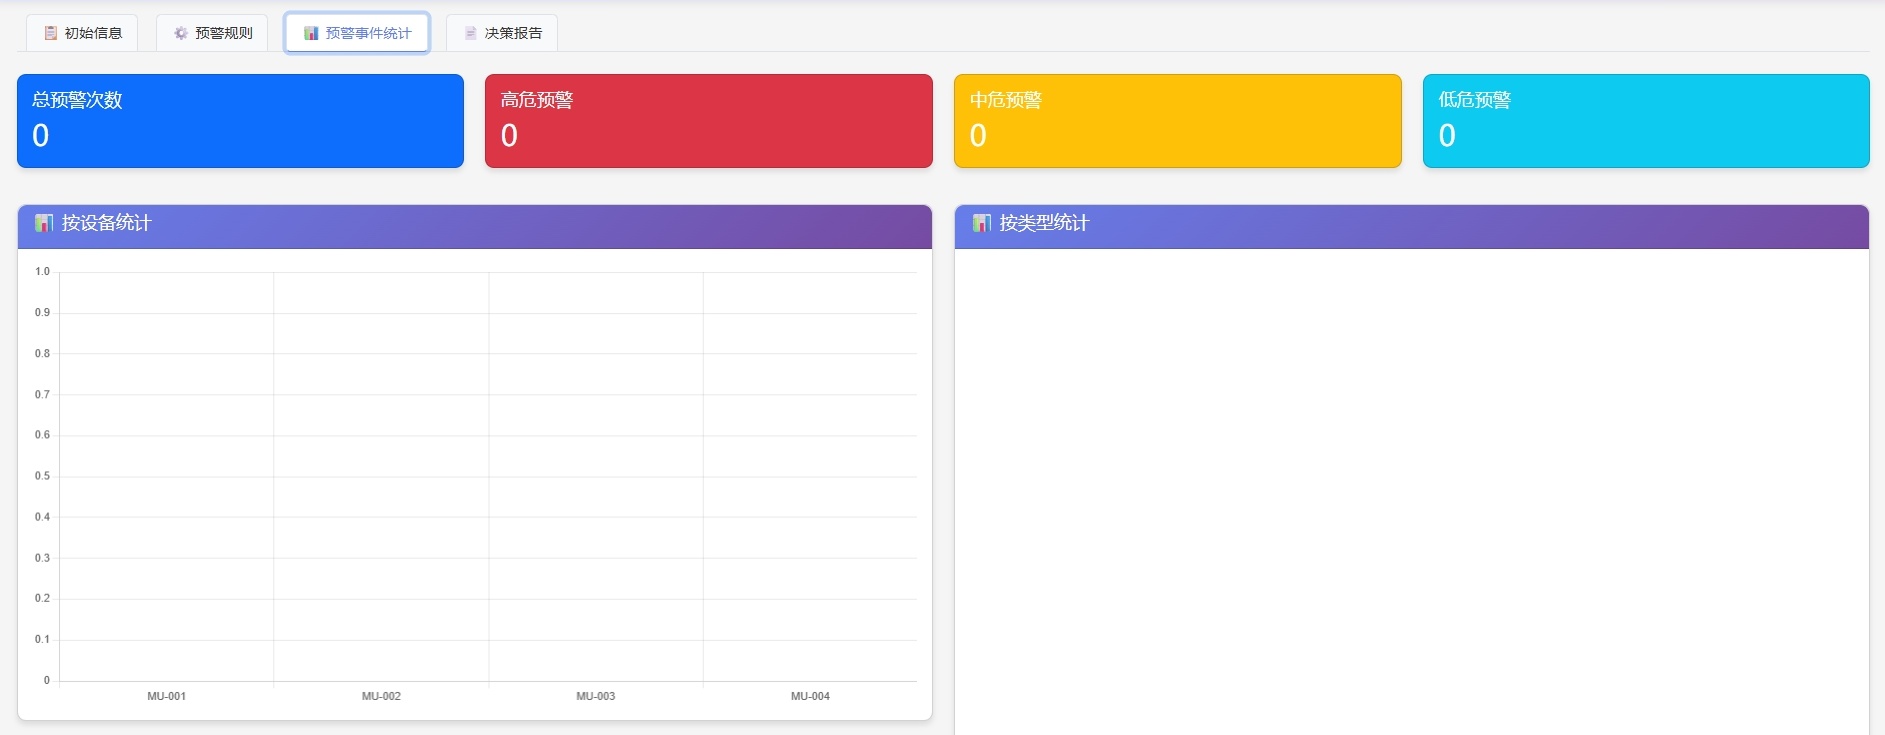Screen dimensions: 1885x735
Task: Select the 预警事件统计 tab
Action: click(x=357, y=33)
